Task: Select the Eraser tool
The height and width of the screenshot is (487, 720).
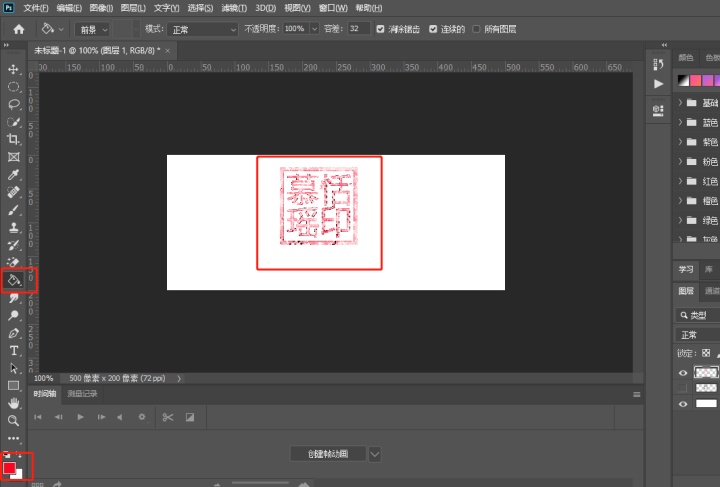Action: pyautogui.click(x=13, y=262)
